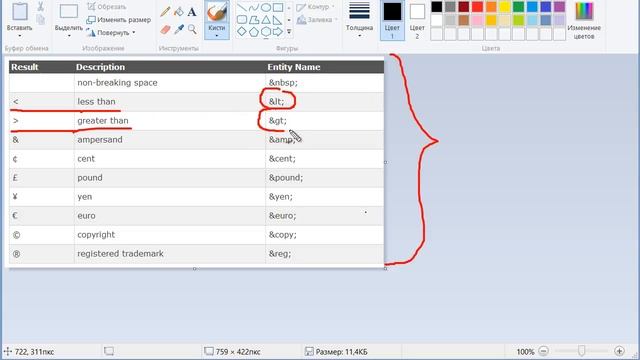Pick the Rectangle shape

pyautogui.click(x=278, y=7)
